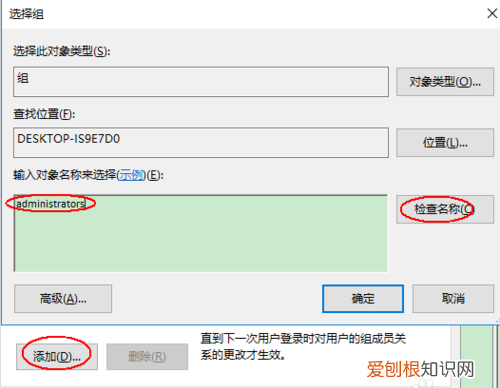500x388 pixels.
Task: Open the 高级(A)... options
Action: click(x=63, y=299)
